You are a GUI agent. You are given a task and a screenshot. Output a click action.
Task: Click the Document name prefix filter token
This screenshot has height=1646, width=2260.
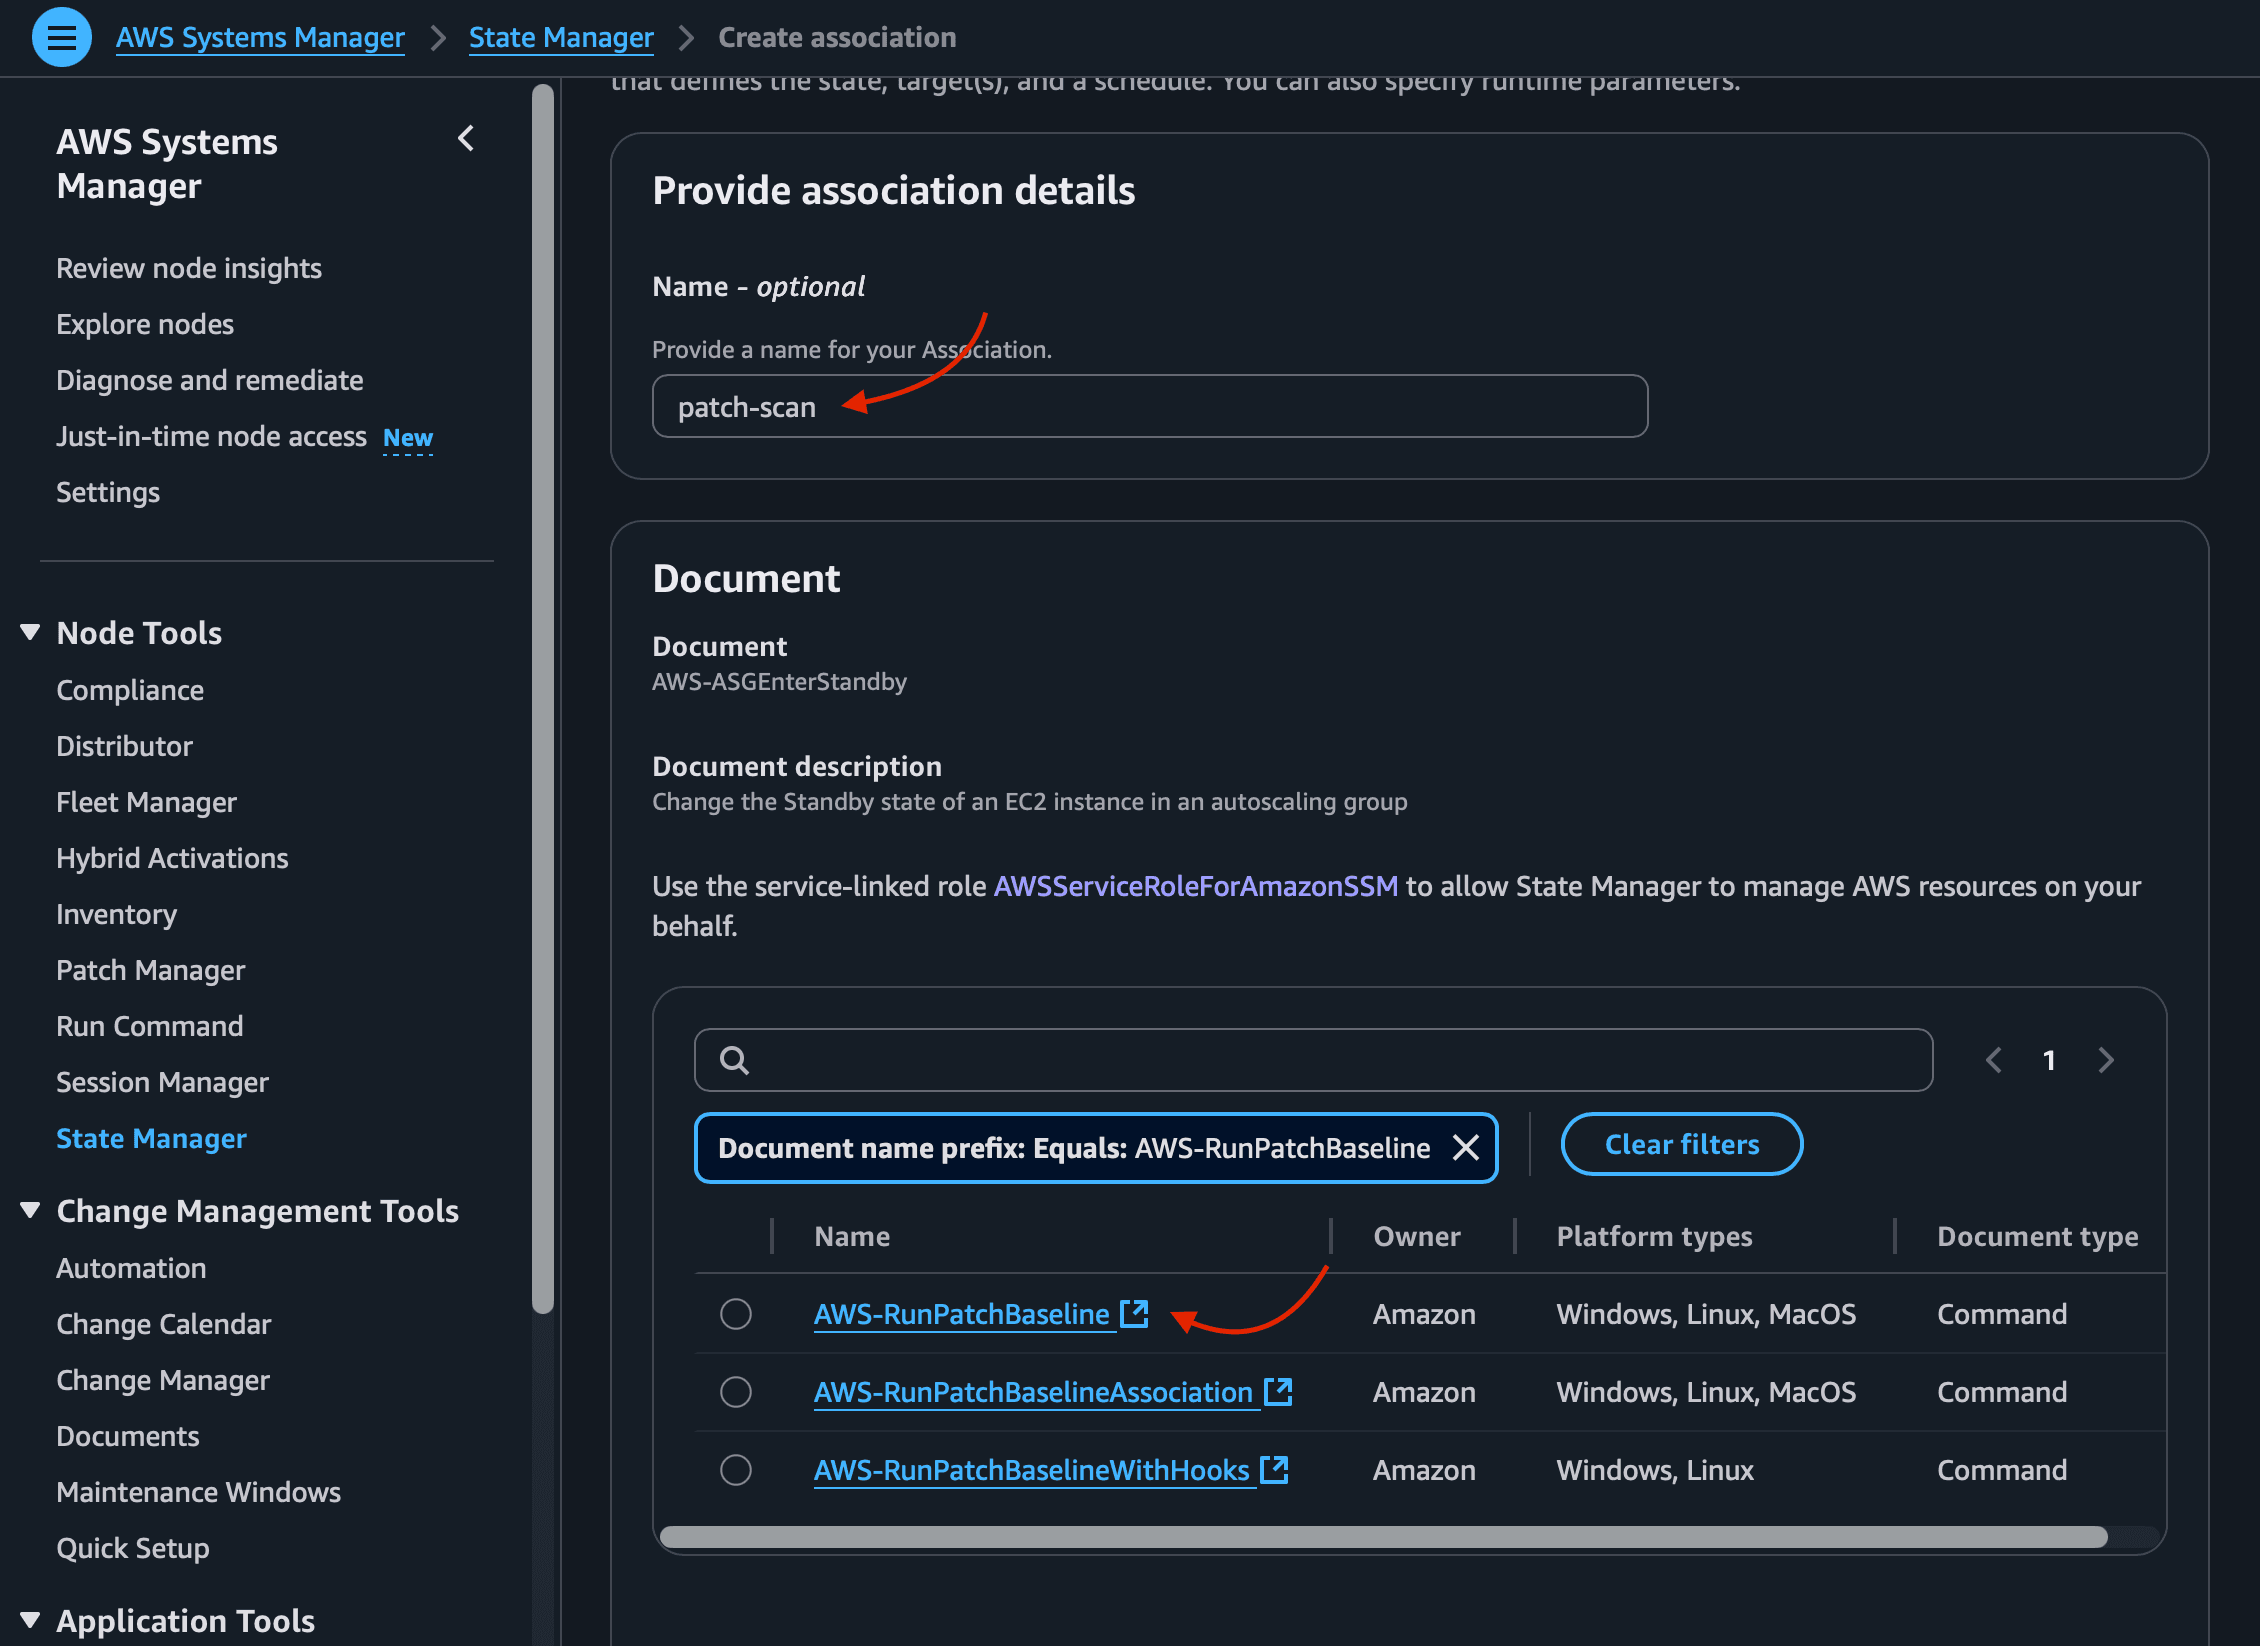[1096, 1148]
